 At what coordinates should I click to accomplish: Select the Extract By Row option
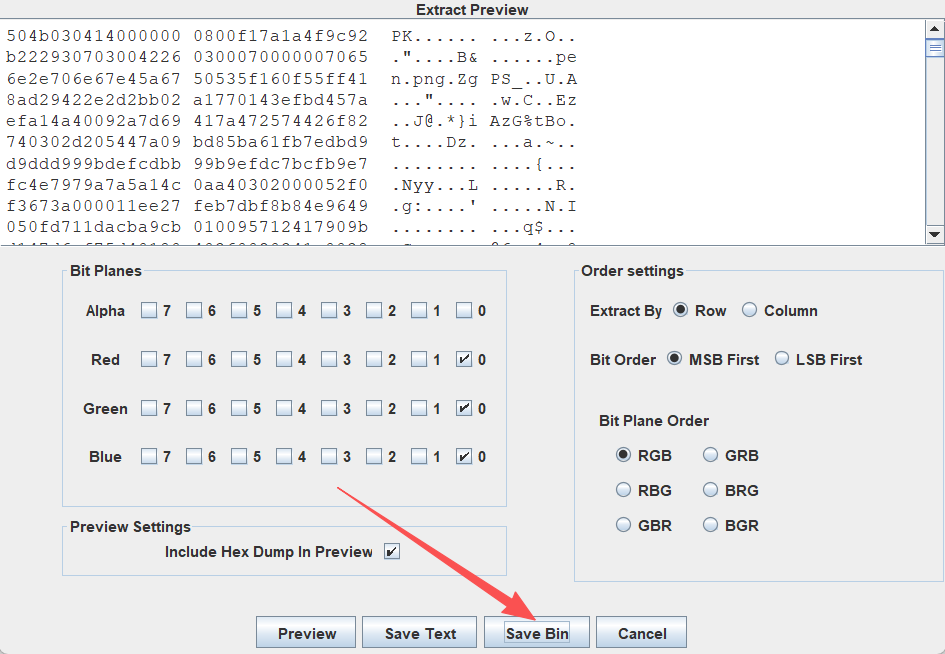[x=681, y=311]
